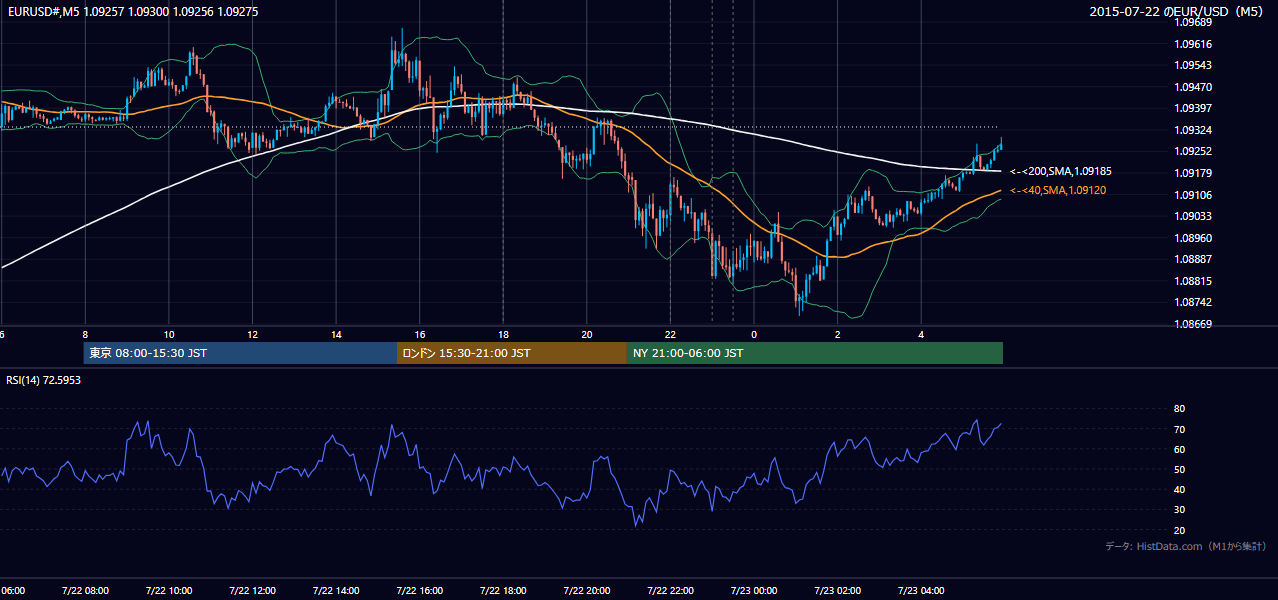Click the 200 SMA label 1.09185
Image resolution: width=1278 pixels, height=600 pixels.
point(1060,172)
